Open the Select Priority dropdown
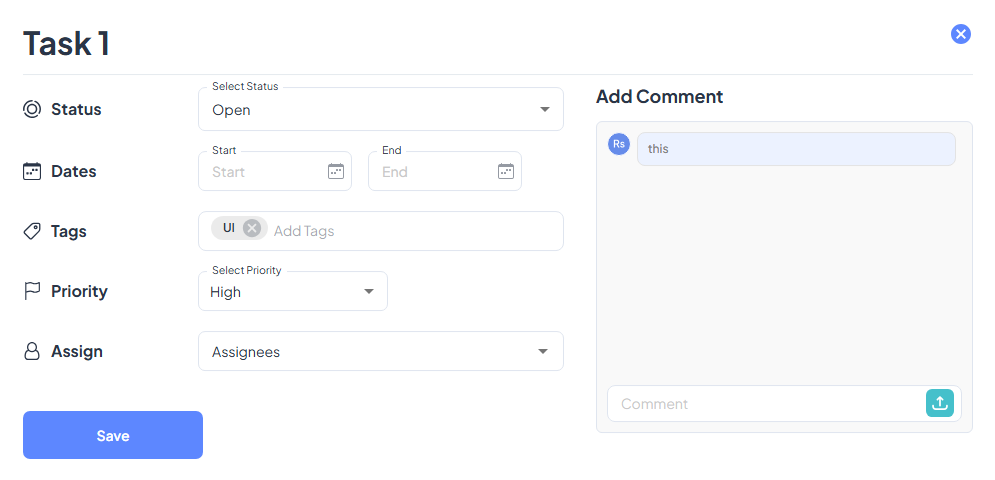Image resolution: width=995 pixels, height=480 pixels. click(368, 292)
